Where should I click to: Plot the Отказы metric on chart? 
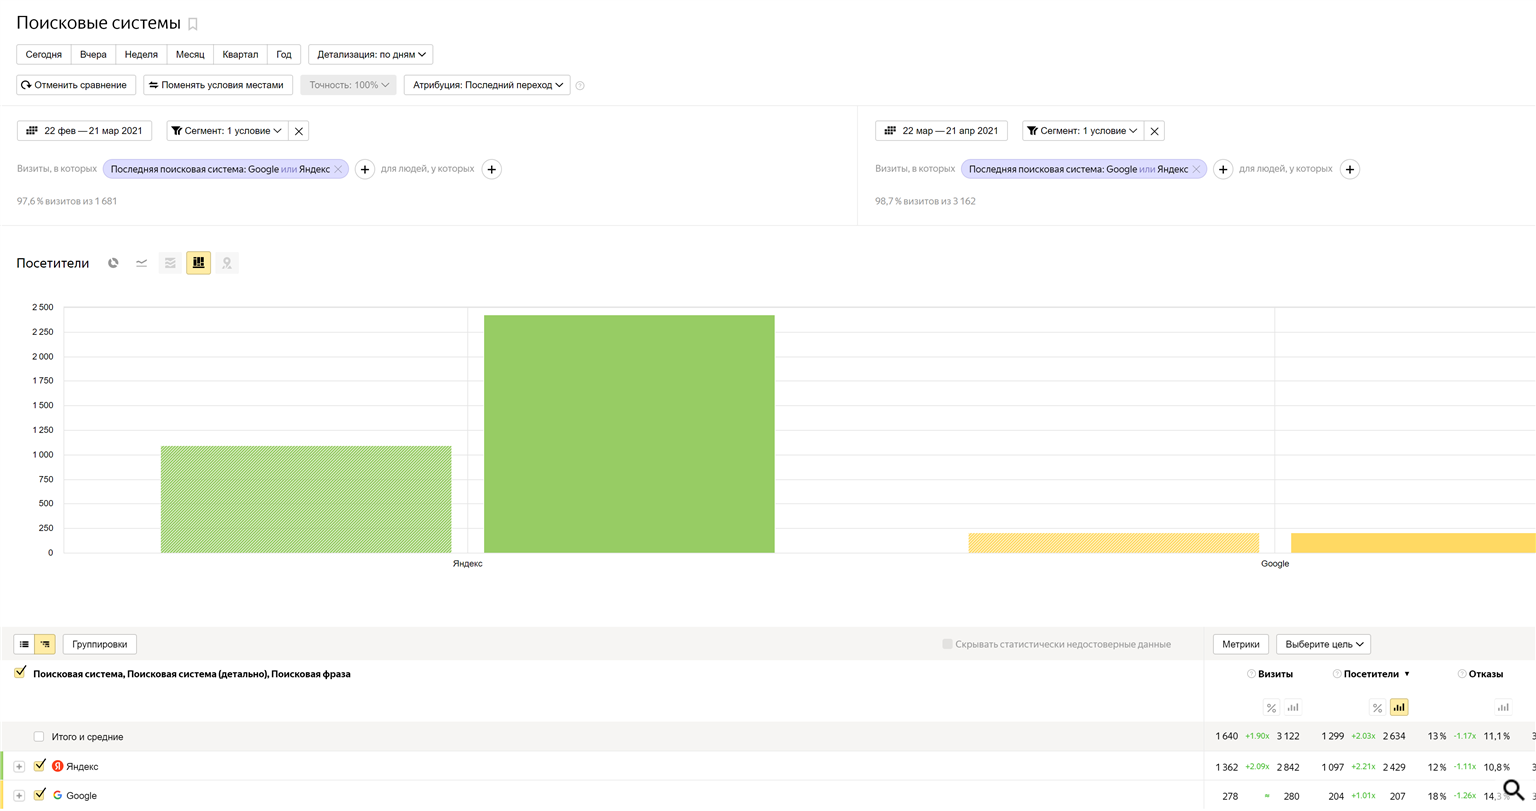[x=1503, y=708]
